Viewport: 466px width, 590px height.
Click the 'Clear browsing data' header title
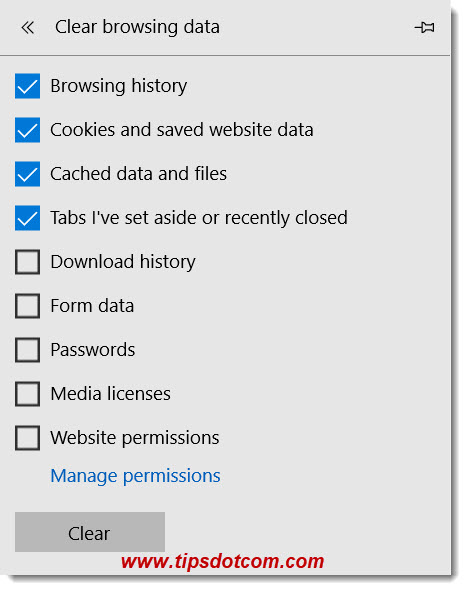(137, 27)
